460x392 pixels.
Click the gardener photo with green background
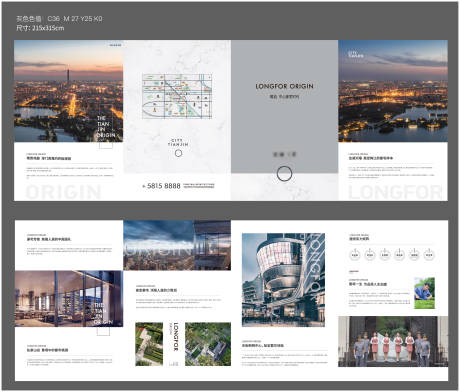tap(424, 293)
